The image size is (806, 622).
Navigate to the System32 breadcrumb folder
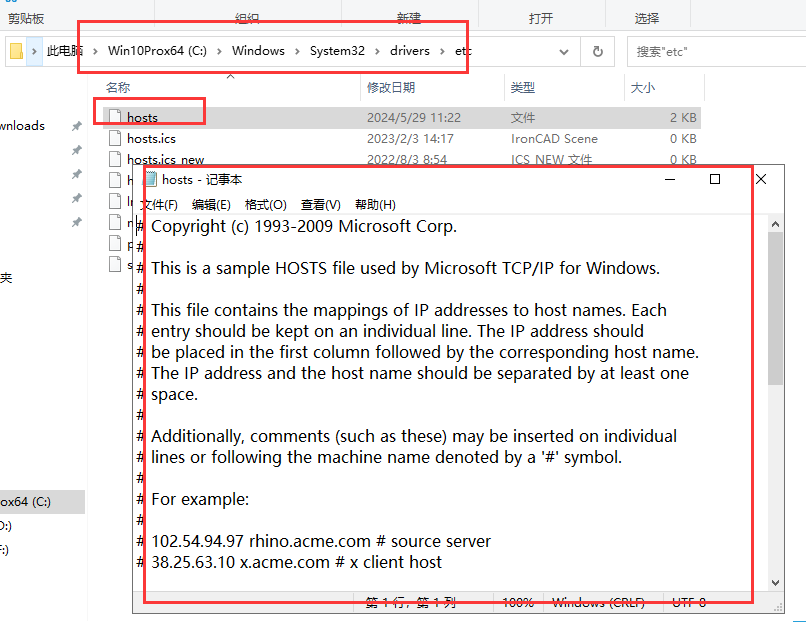pos(337,51)
